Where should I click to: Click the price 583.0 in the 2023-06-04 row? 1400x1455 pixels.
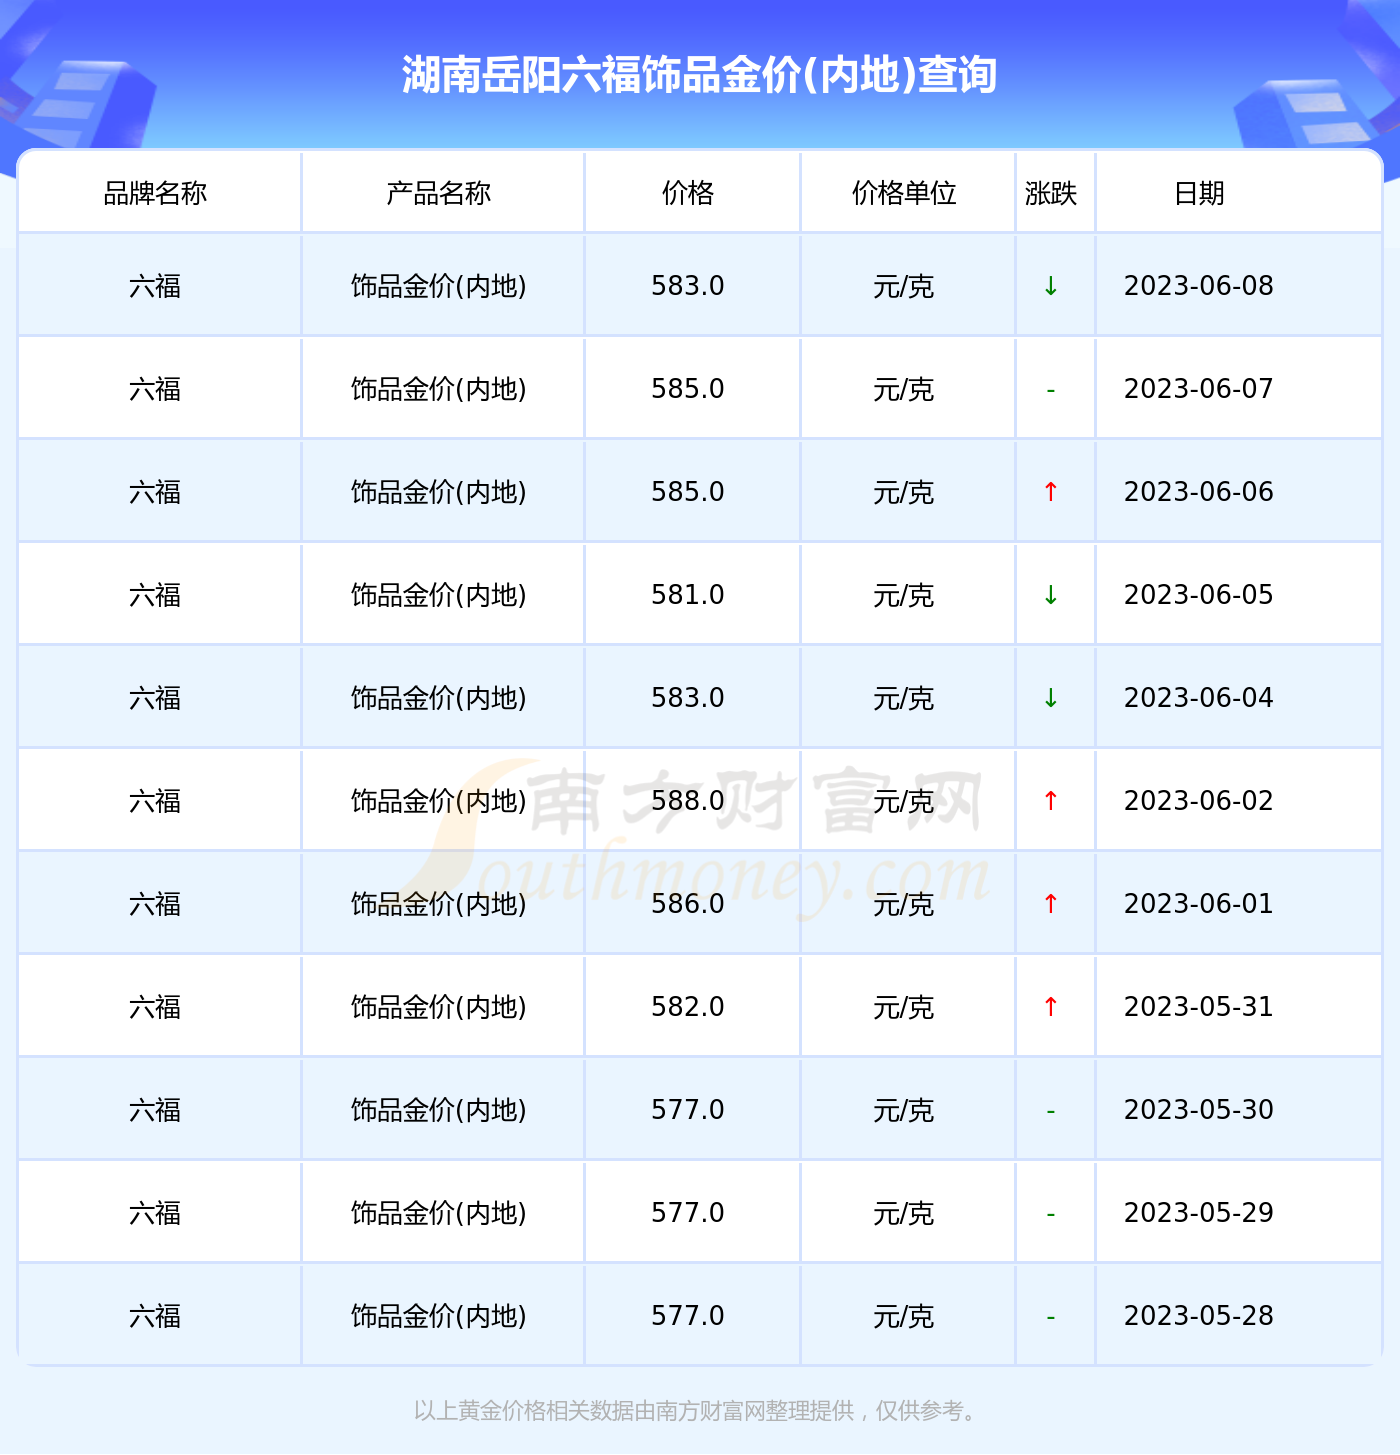[x=688, y=698]
